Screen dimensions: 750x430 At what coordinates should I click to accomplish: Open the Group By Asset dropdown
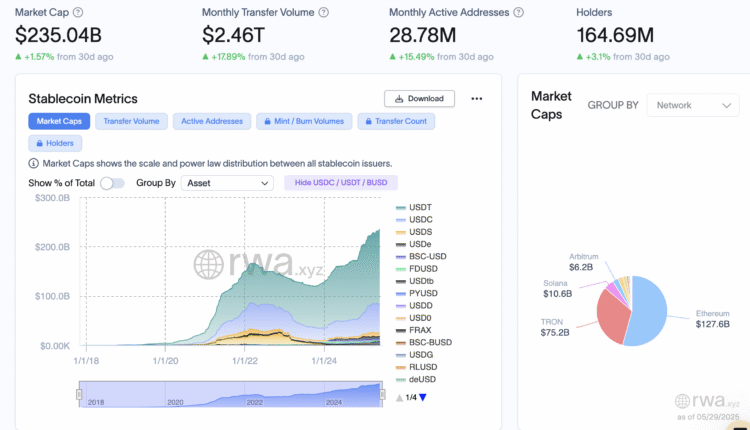pos(228,183)
